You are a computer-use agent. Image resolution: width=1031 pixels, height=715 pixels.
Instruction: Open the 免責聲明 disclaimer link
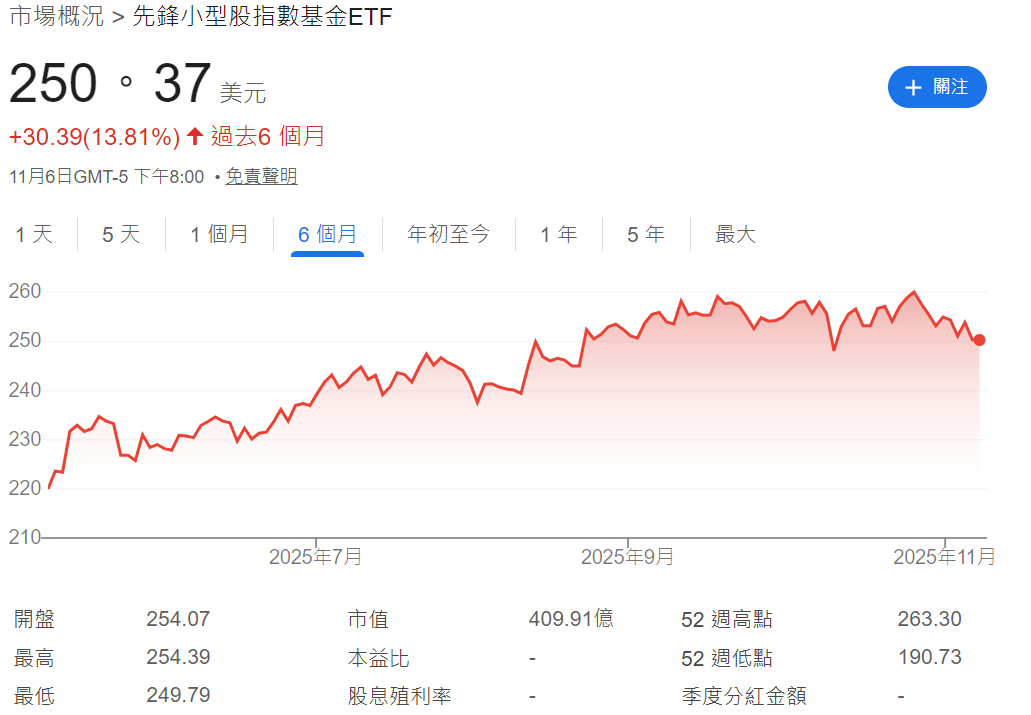click(261, 177)
